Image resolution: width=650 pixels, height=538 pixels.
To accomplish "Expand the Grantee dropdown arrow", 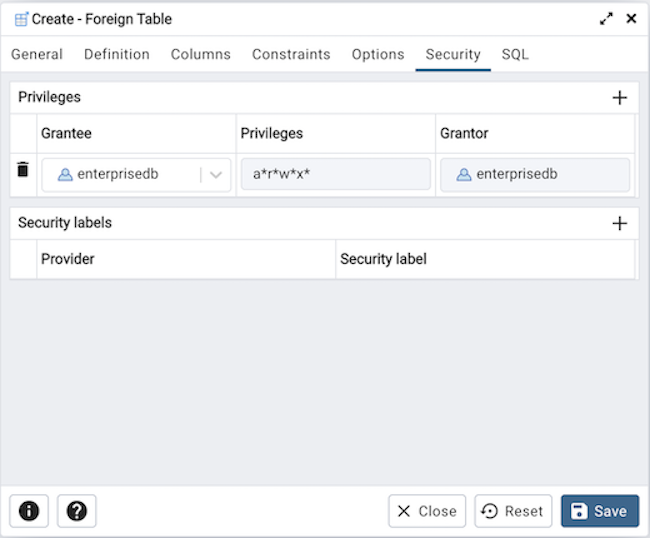I will pos(216,175).
